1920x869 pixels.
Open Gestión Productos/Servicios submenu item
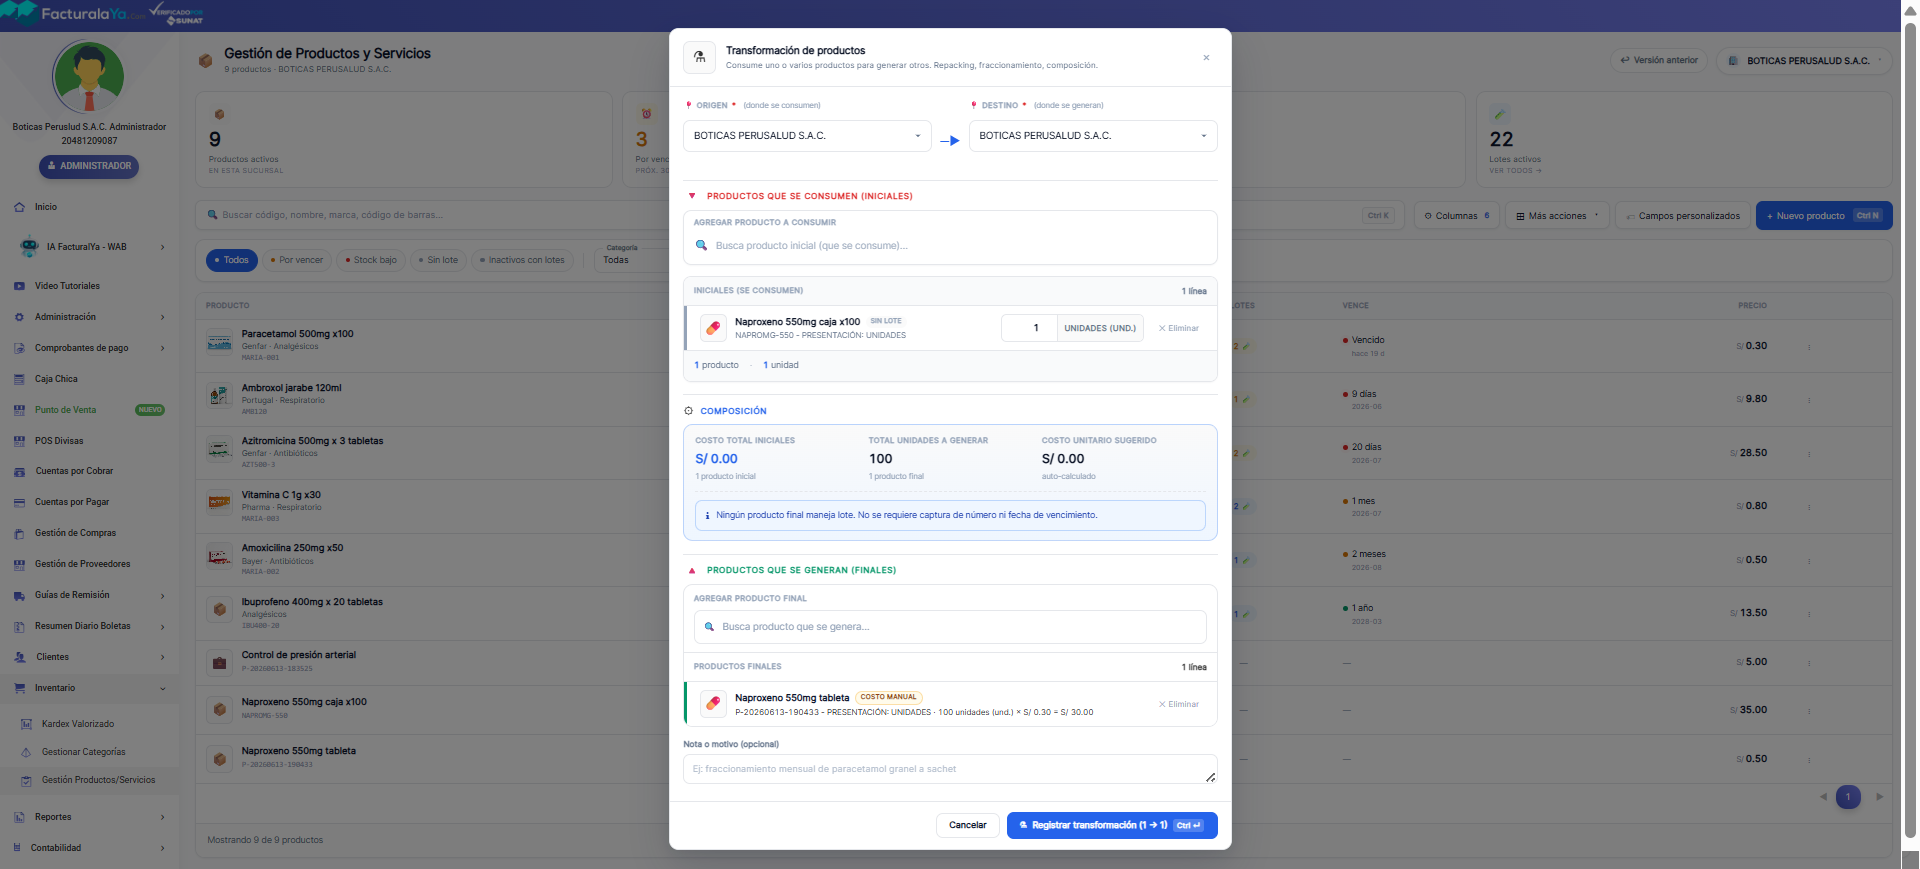click(x=98, y=780)
